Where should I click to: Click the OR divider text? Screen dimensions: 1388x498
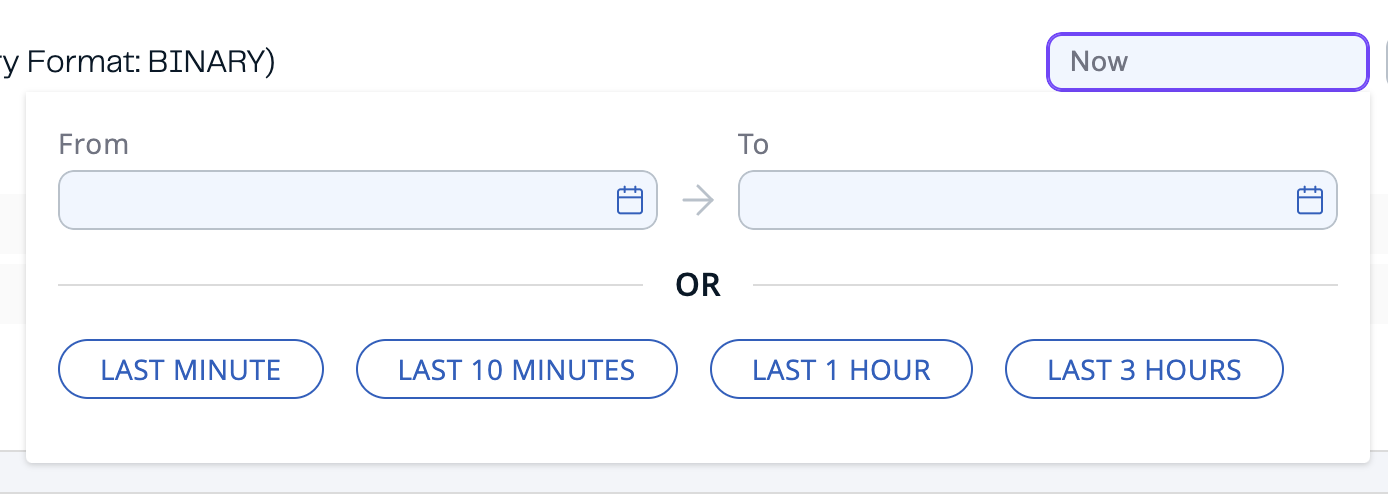[x=698, y=285]
